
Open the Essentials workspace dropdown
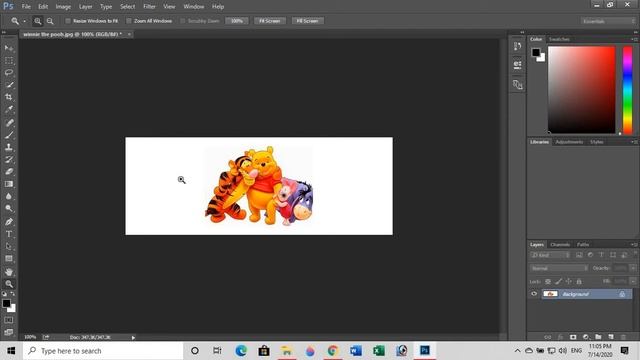tap(608, 21)
